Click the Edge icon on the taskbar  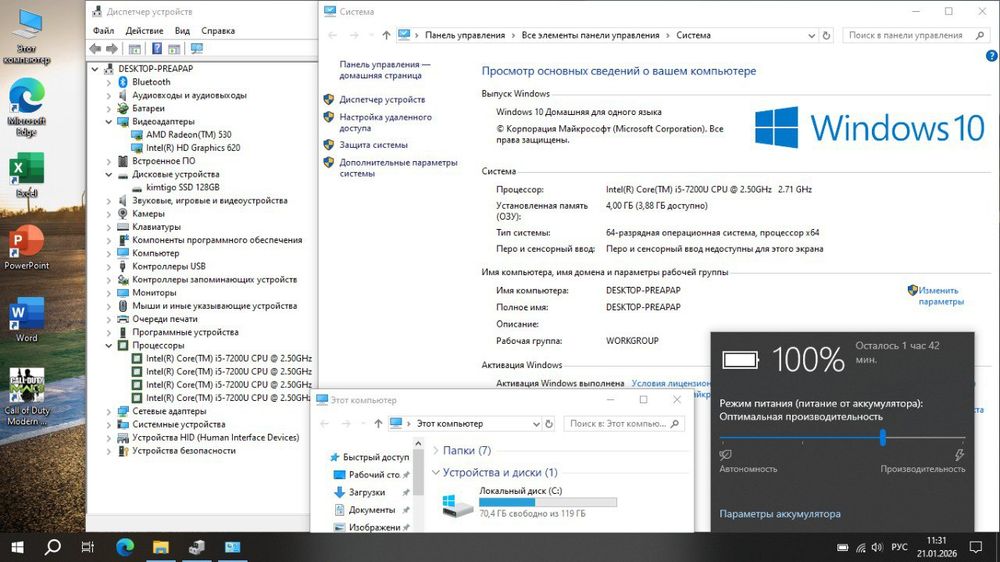tap(125, 547)
